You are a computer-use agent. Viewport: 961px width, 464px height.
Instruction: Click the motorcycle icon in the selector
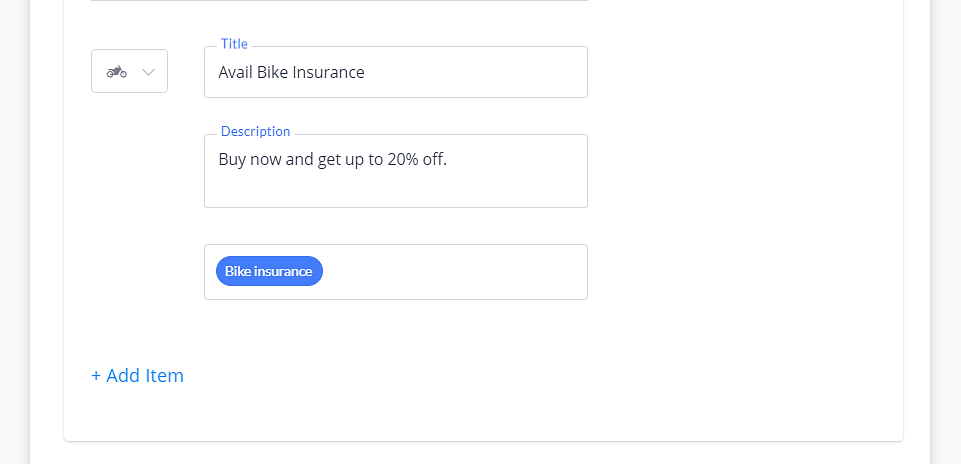[116, 72]
